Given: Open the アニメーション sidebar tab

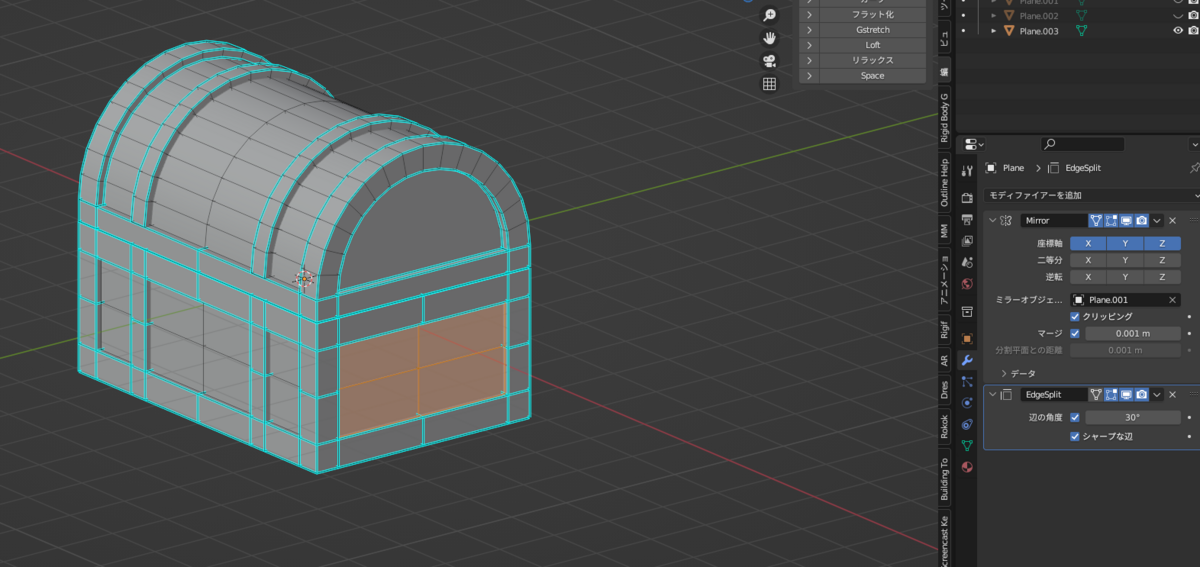Looking at the screenshot, I should pyautogui.click(x=944, y=278).
